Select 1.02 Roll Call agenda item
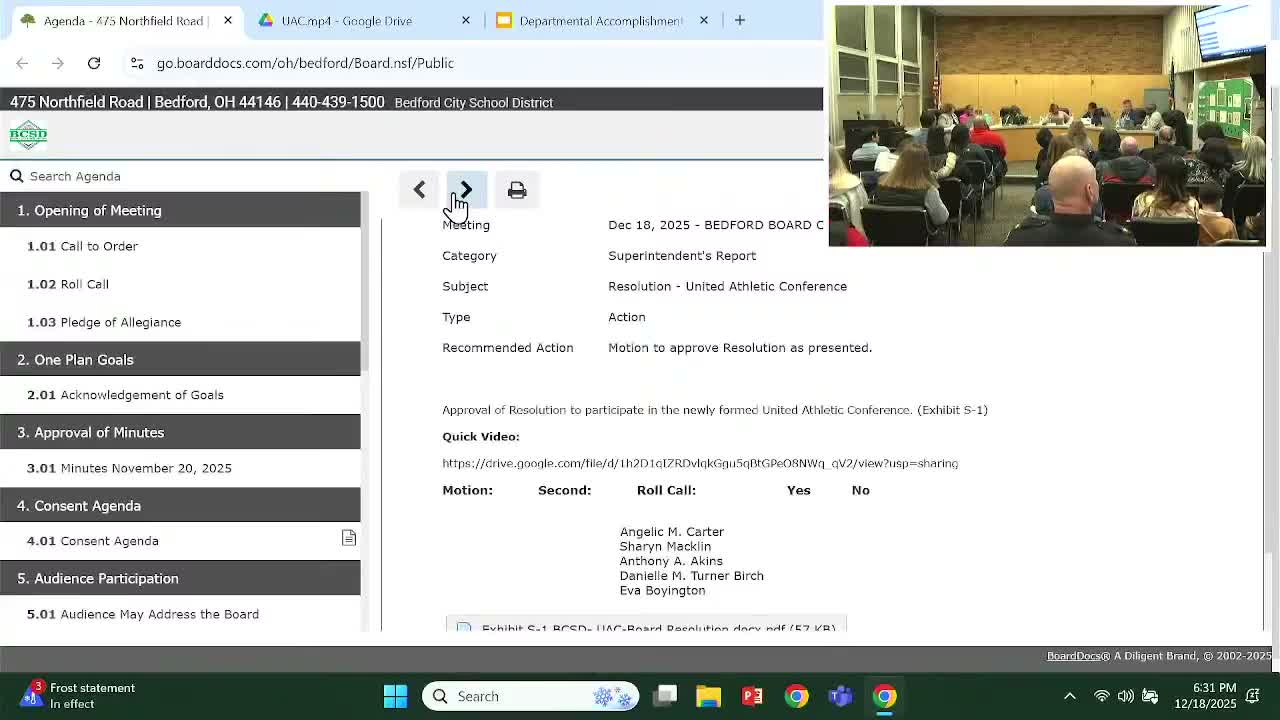Viewport: 1280px width, 720px height. pyautogui.click(x=84, y=284)
